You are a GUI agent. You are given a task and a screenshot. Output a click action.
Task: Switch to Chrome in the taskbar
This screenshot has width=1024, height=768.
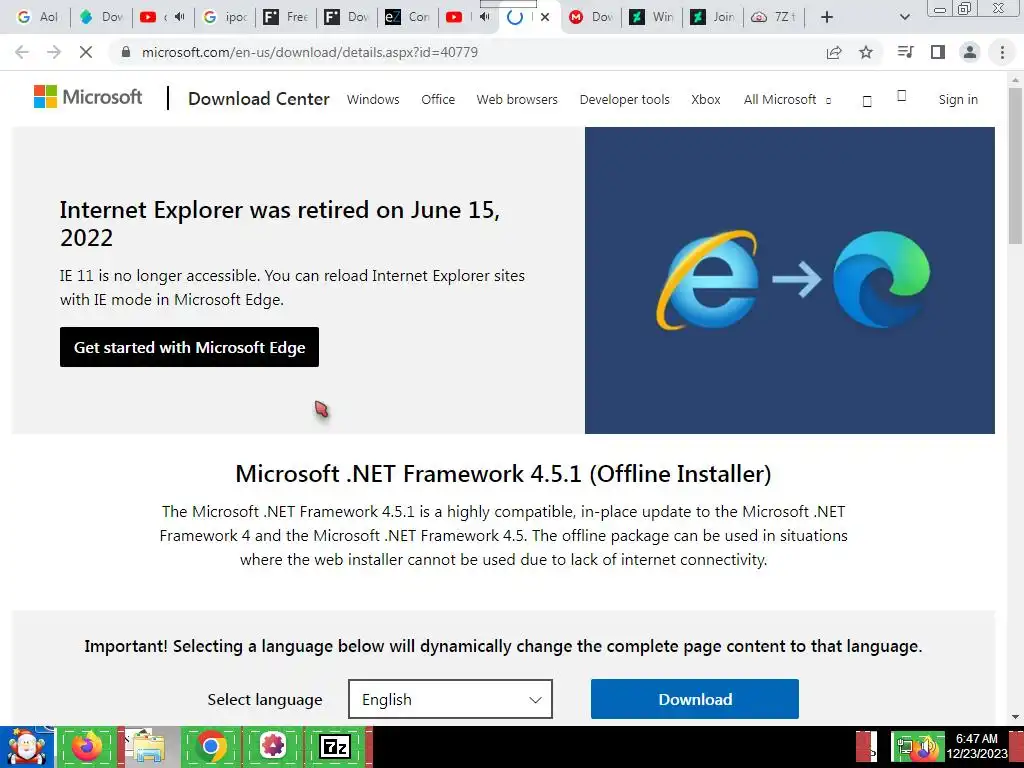[x=210, y=747]
